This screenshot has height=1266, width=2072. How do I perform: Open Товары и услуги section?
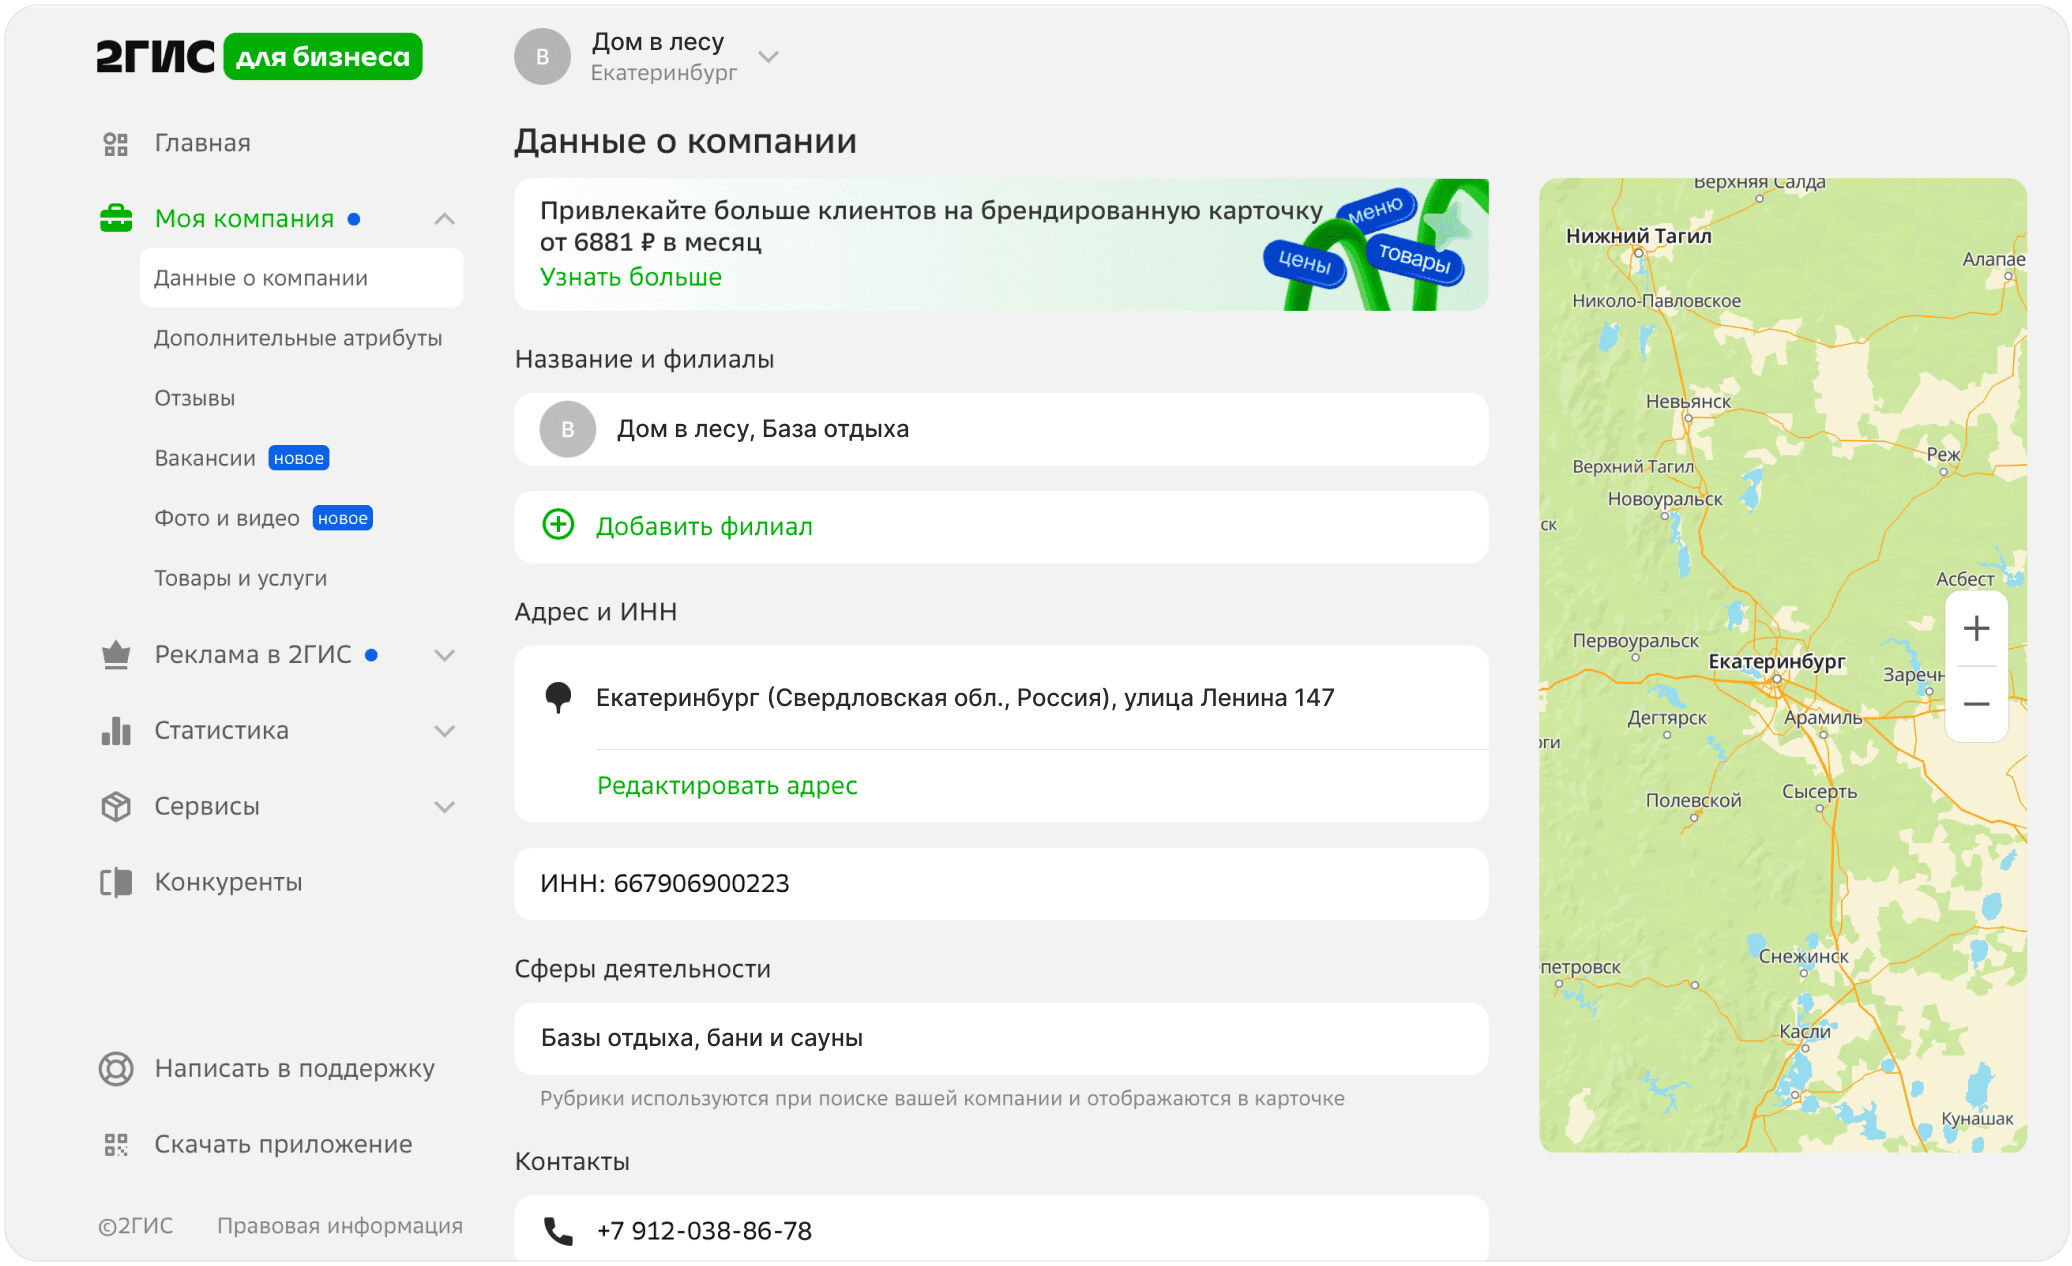pyautogui.click(x=241, y=578)
